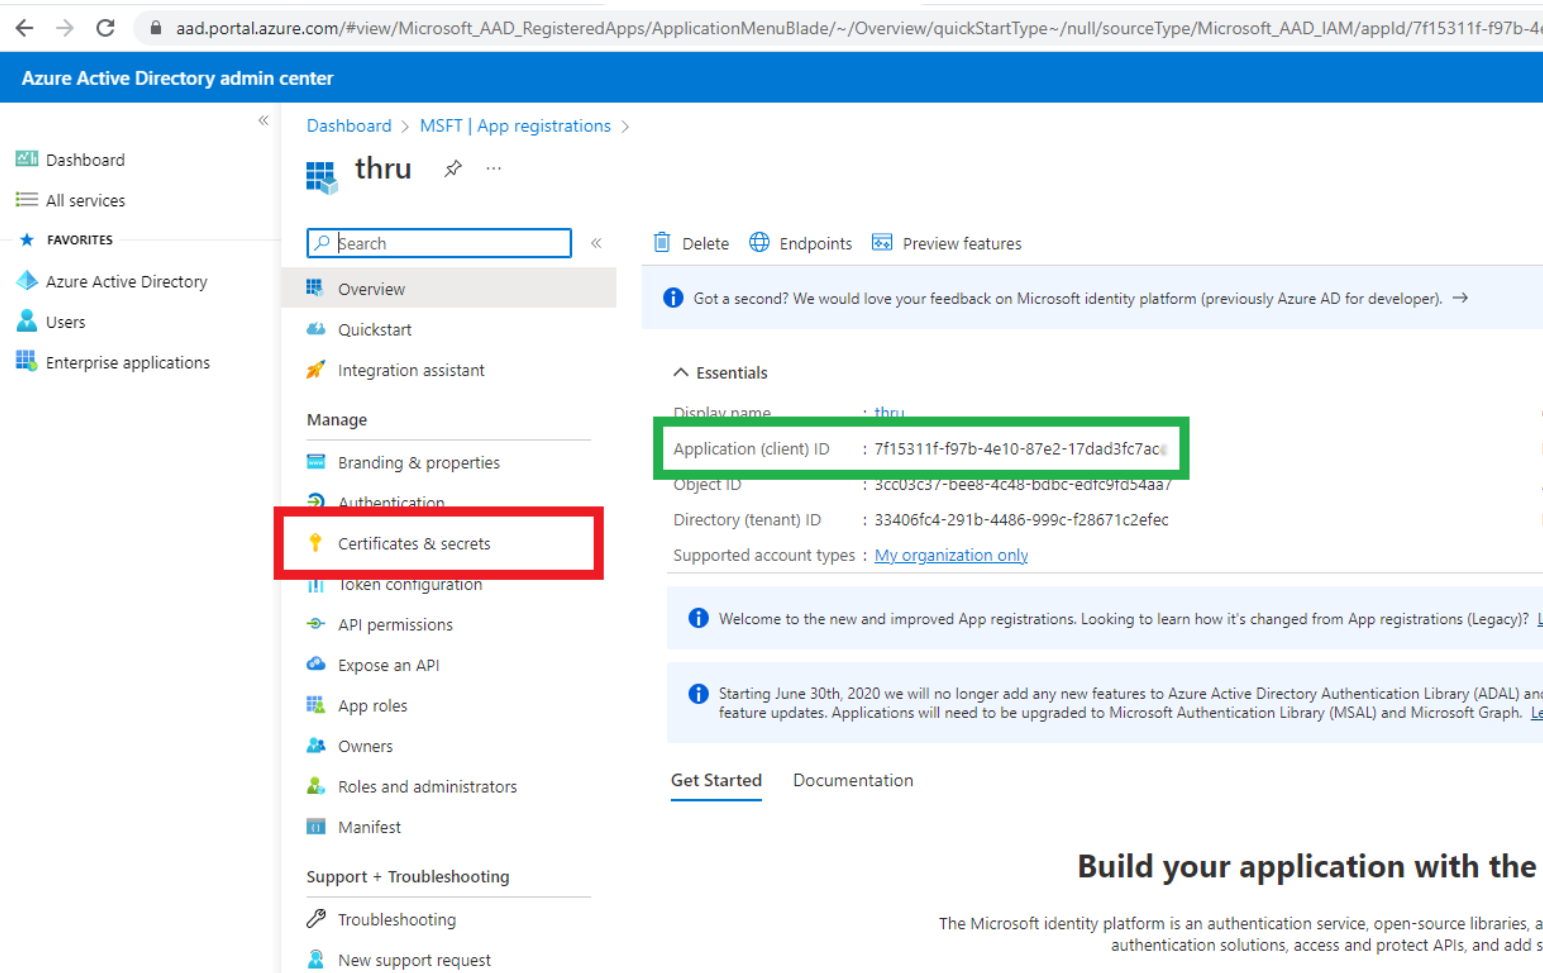The image size is (1543, 973).
Task: Select the Get Started tab
Action: pyautogui.click(x=716, y=780)
